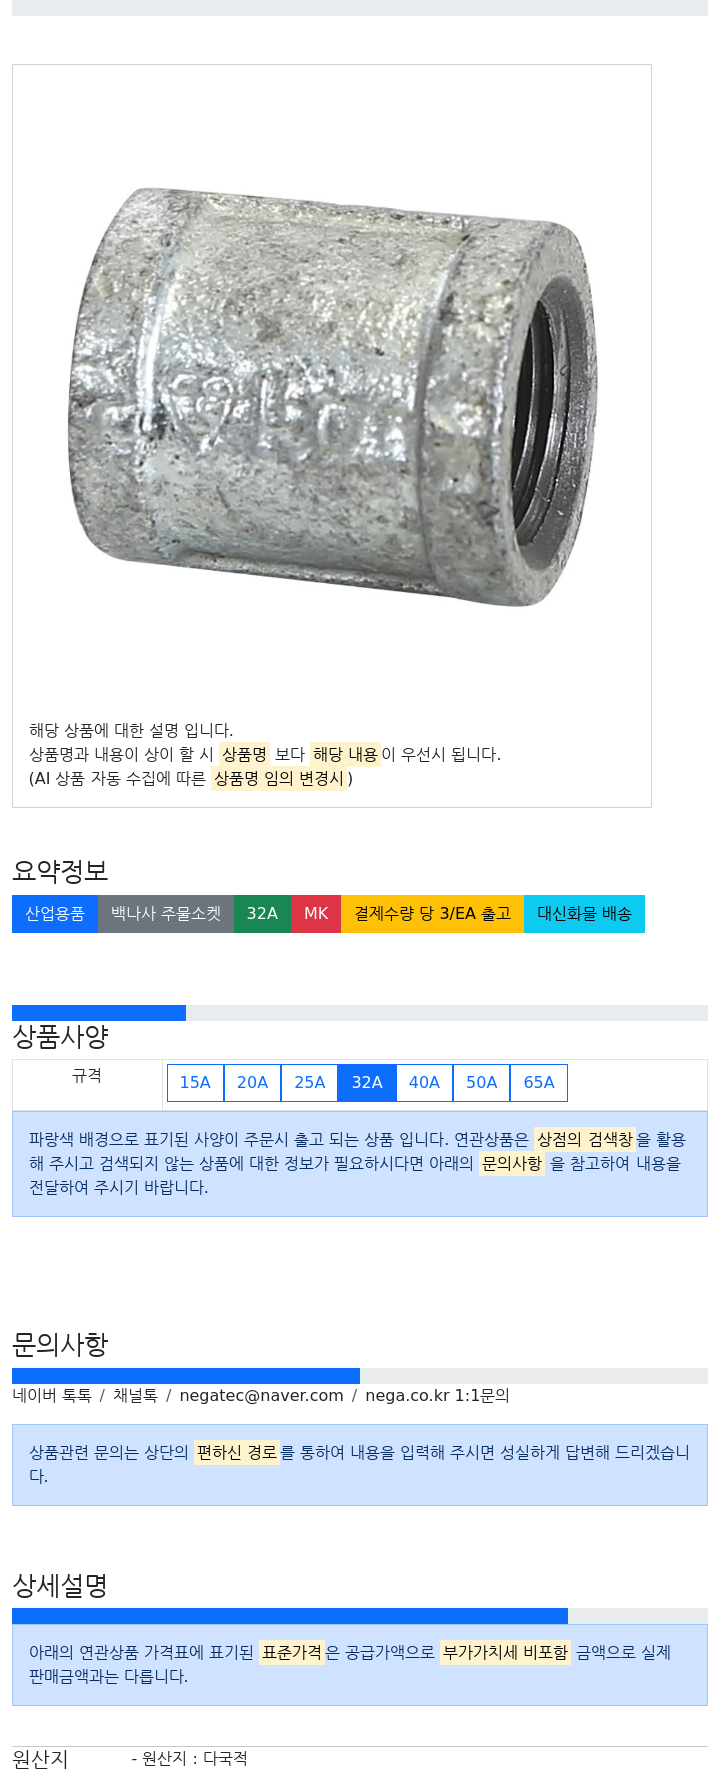Select the 20A size option

click(x=252, y=1082)
